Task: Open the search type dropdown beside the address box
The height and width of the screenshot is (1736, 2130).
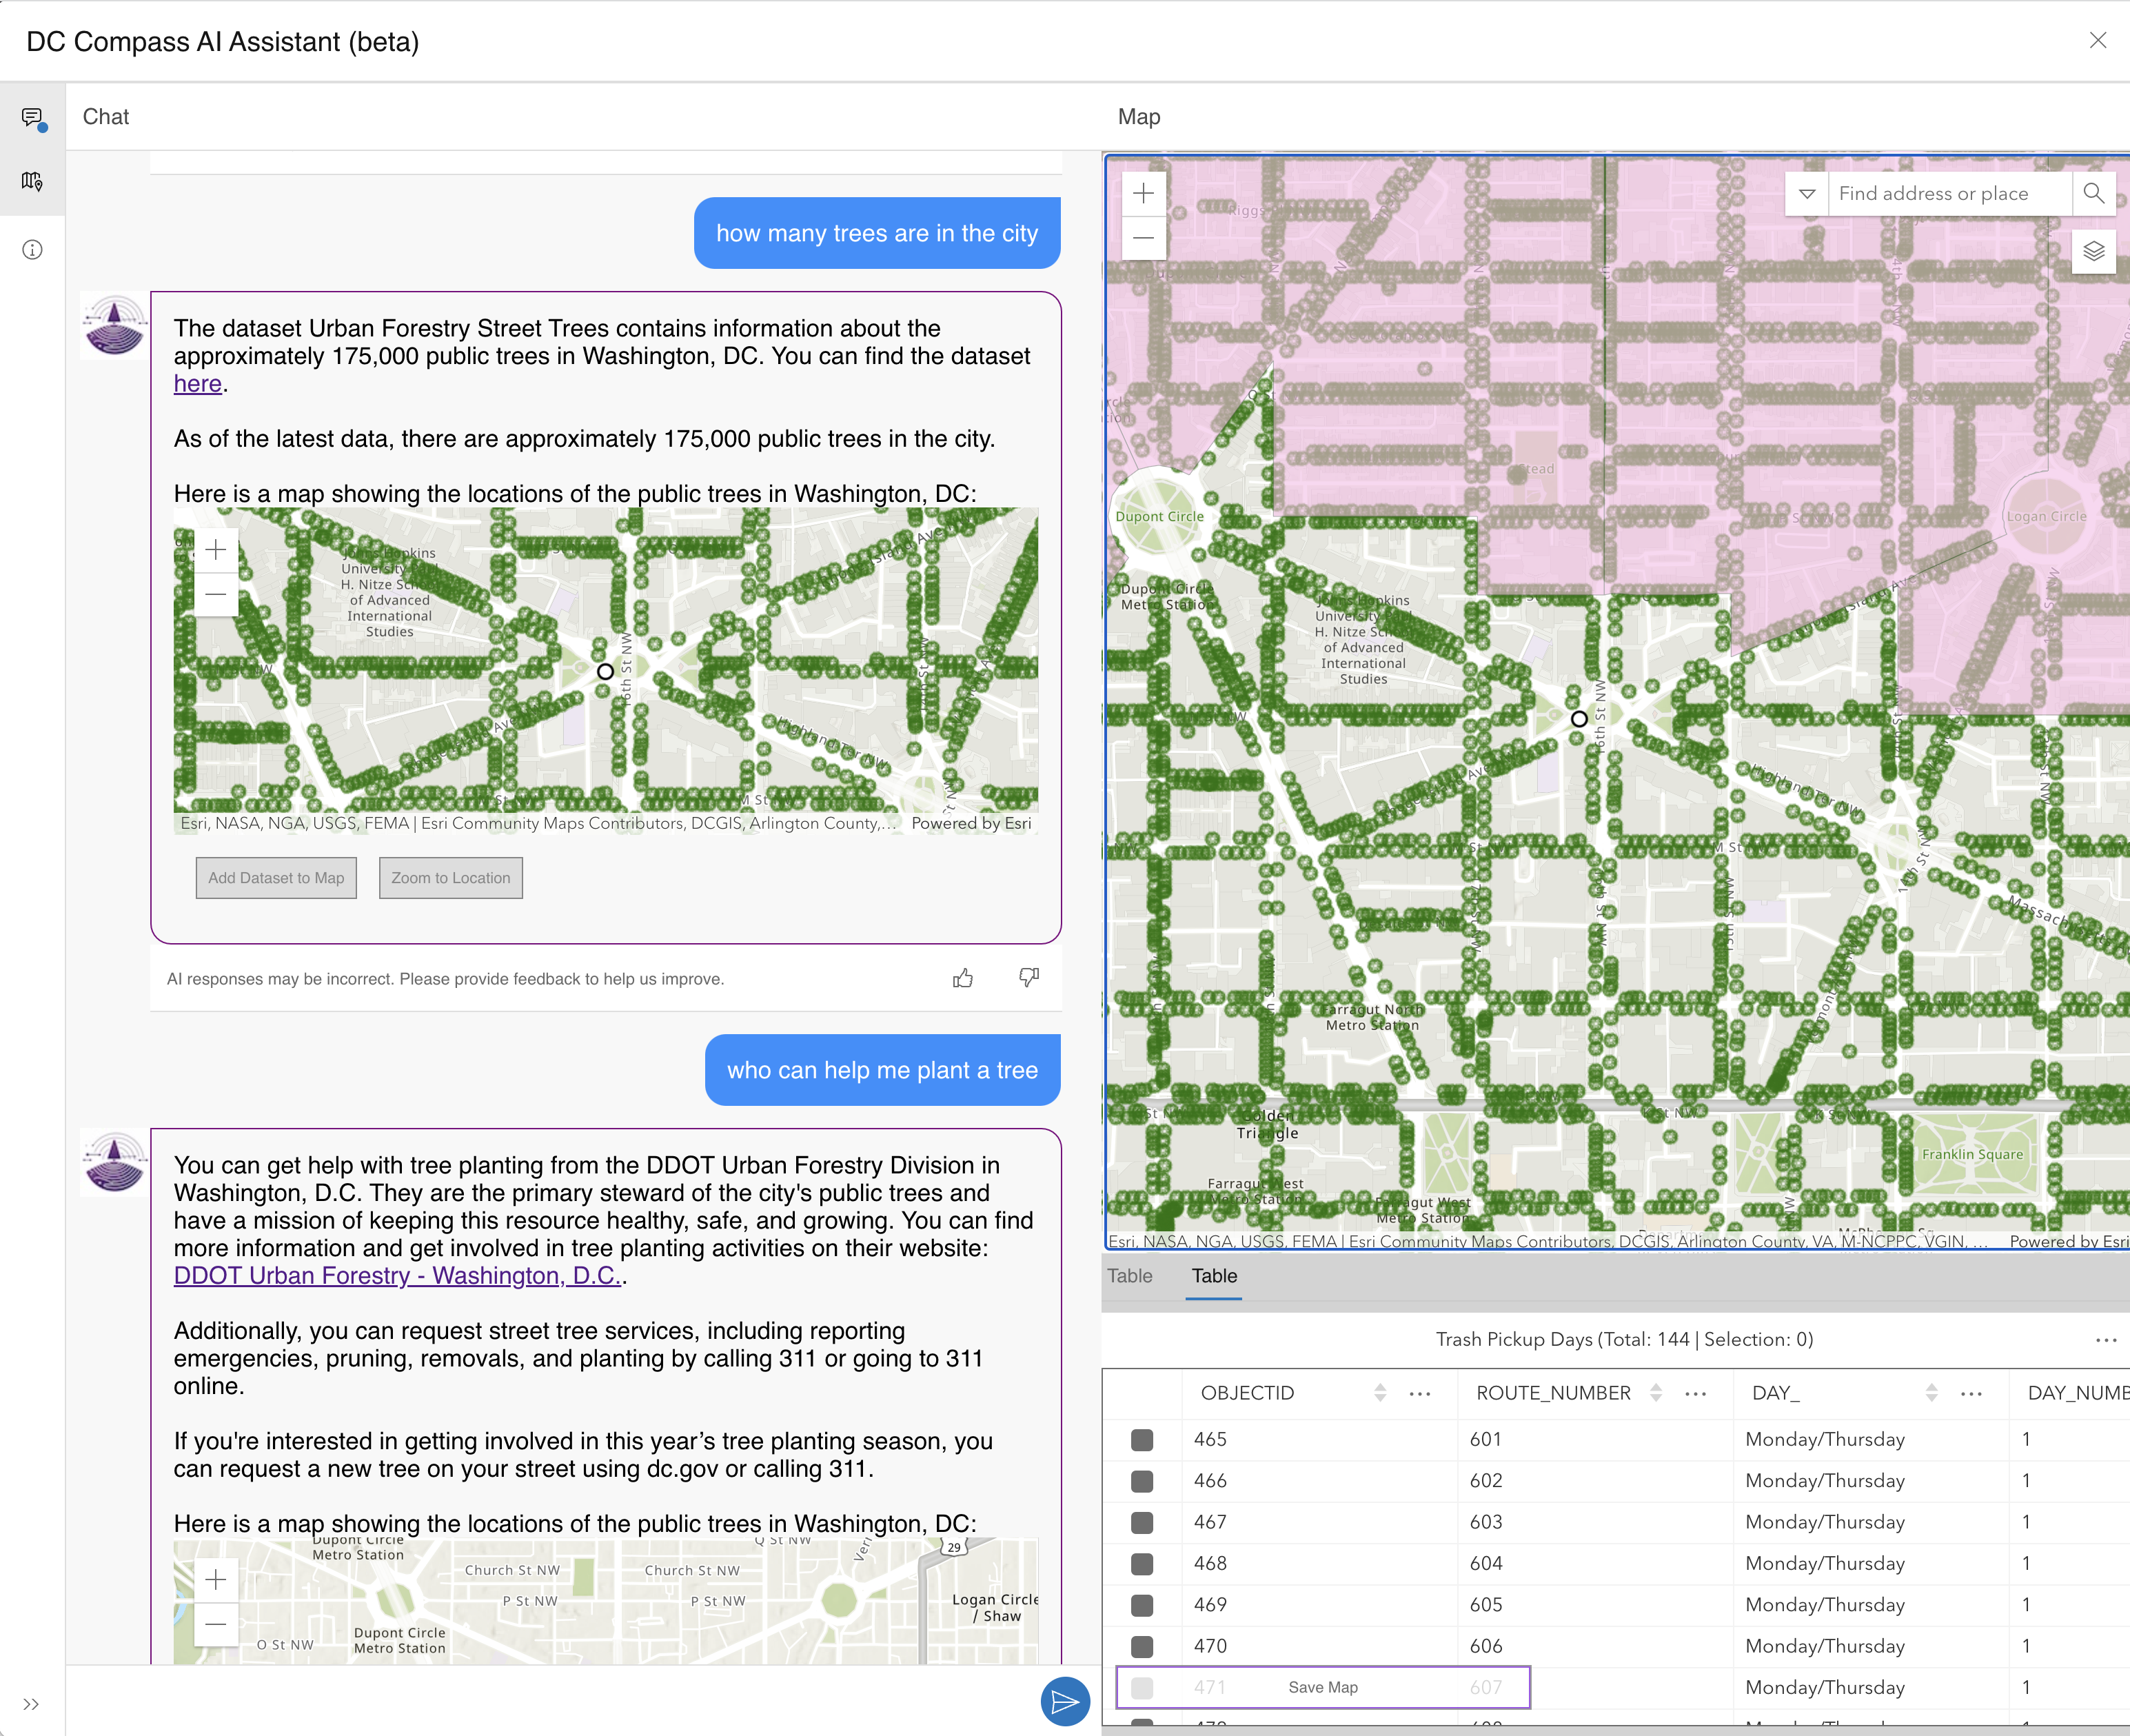Action: [1808, 193]
